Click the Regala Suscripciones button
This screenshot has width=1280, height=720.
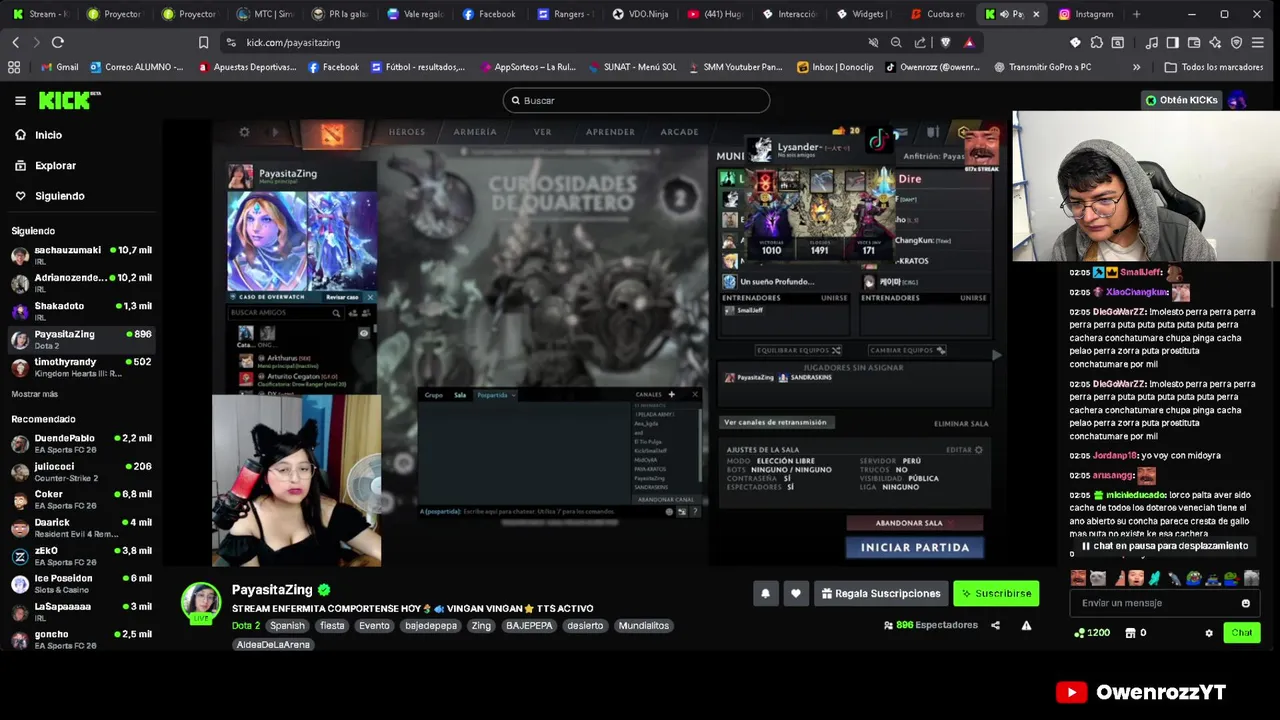pyautogui.click(x=881, y=593)
